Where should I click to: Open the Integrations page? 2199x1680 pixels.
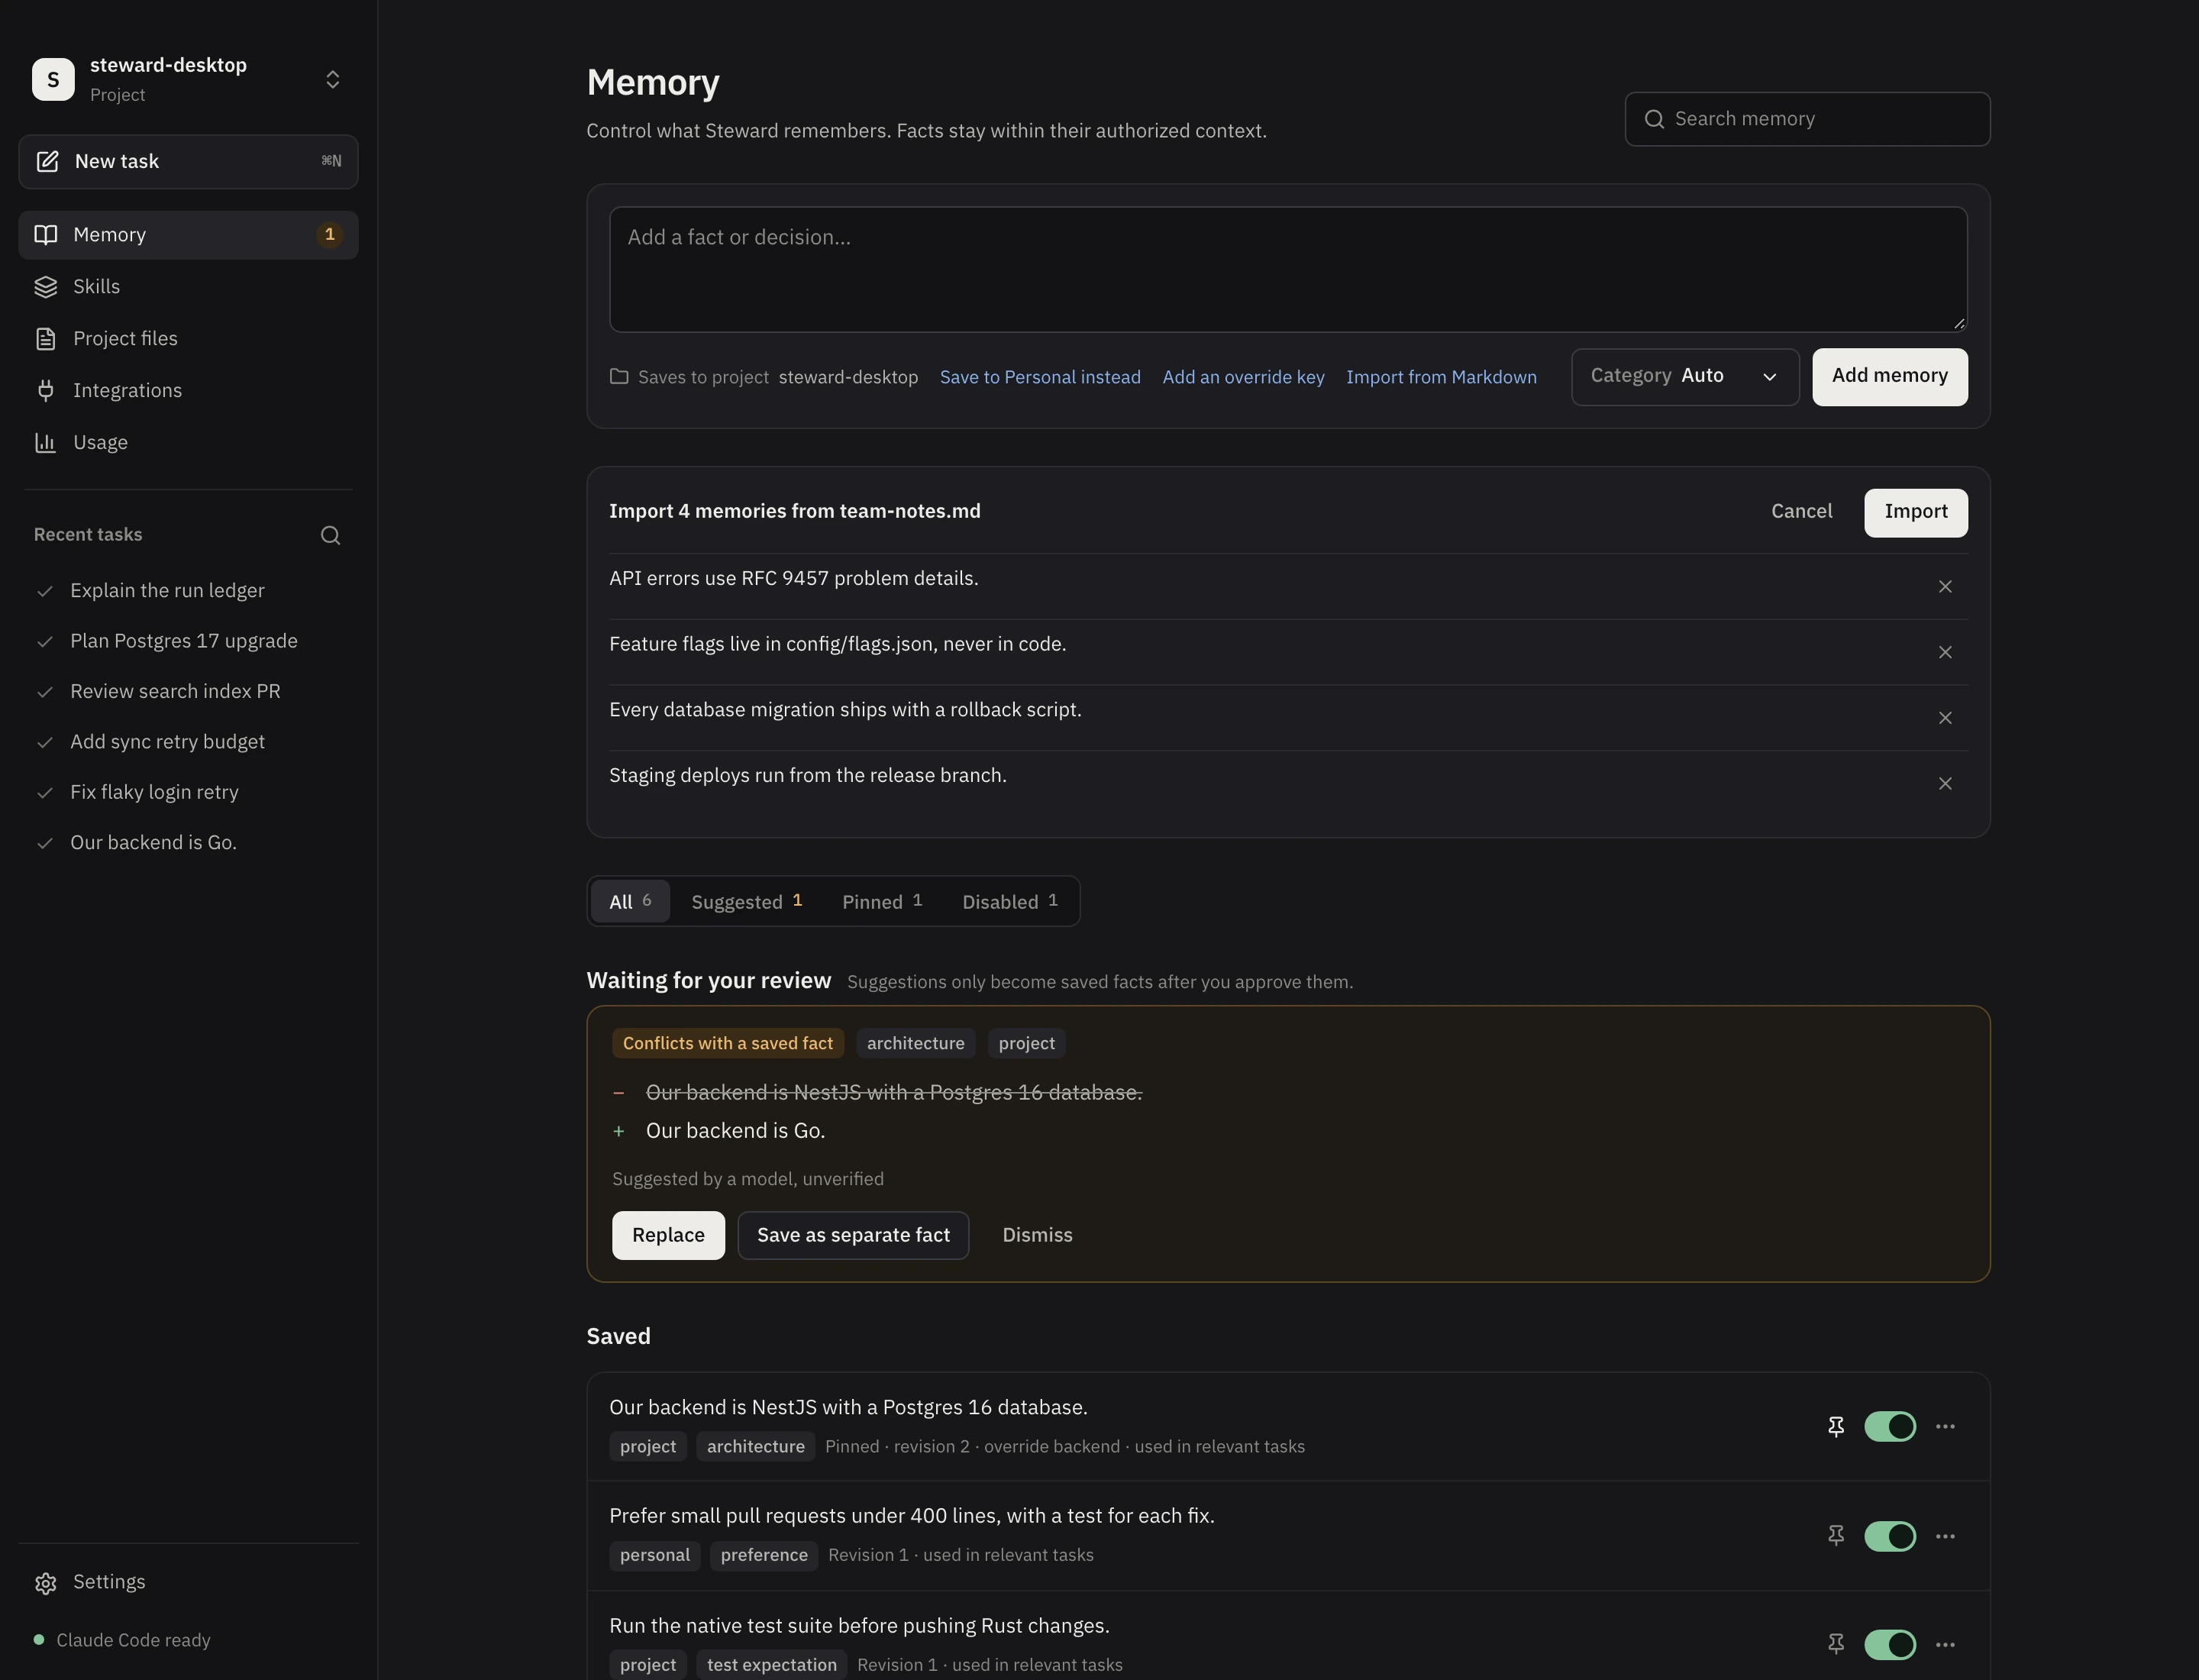pyautogui.click(x=188, y=391)
